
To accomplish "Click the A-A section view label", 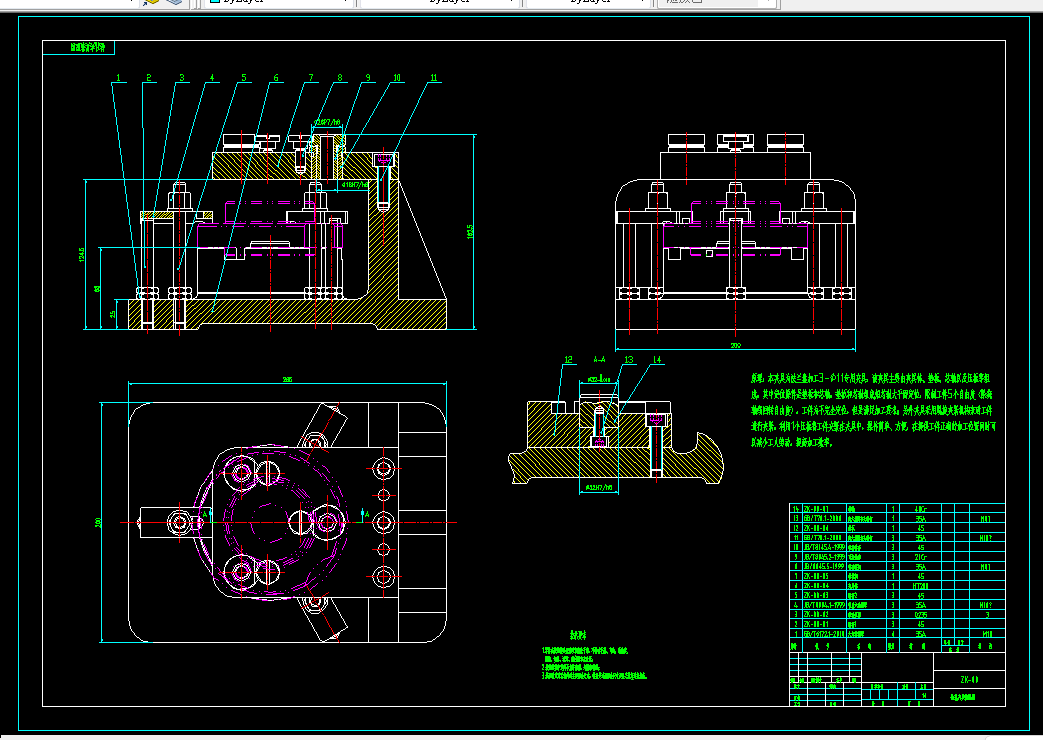I will 599,359.
